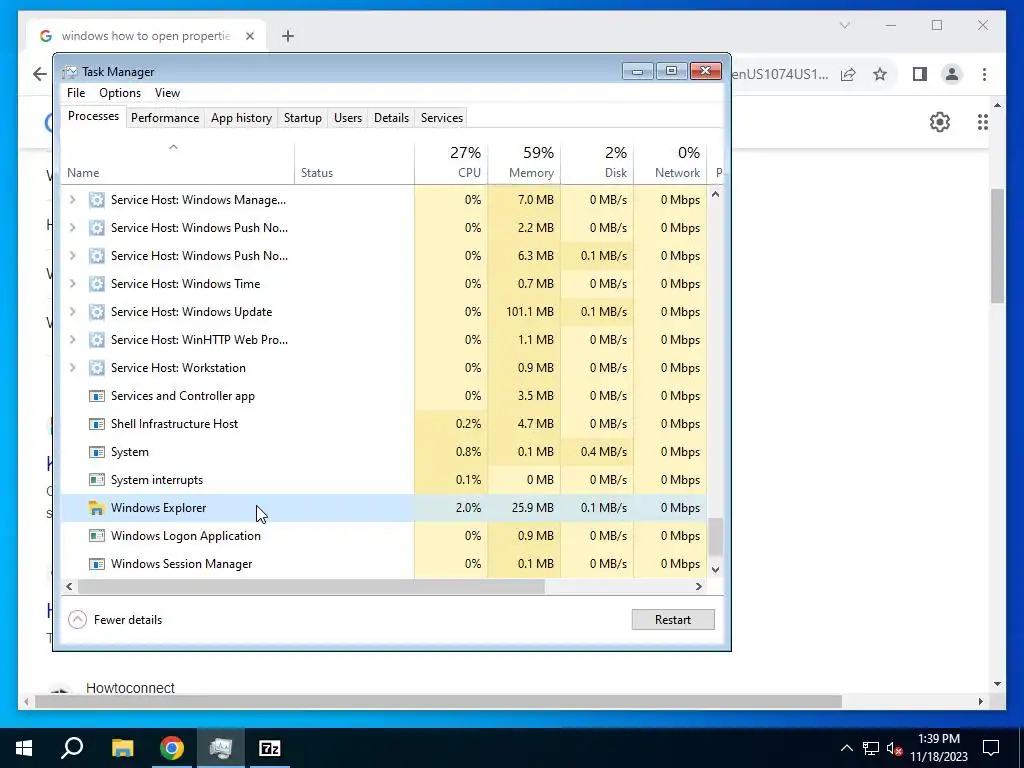Expand first Service Host: Windows Push No row

click(x=72, y=228)
